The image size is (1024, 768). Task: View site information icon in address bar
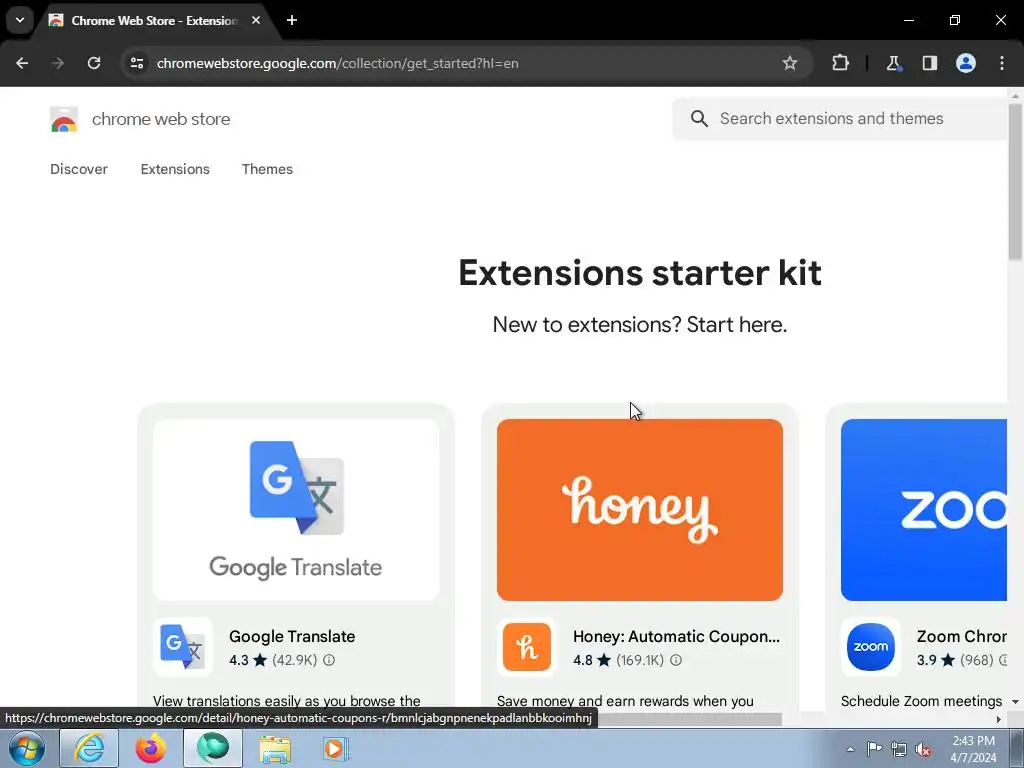click(136, 63)
